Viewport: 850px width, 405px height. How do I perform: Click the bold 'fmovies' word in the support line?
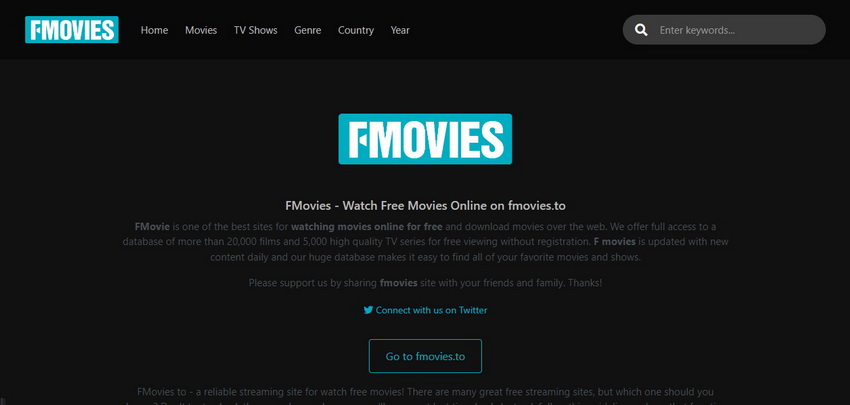(x=398, y=282)
